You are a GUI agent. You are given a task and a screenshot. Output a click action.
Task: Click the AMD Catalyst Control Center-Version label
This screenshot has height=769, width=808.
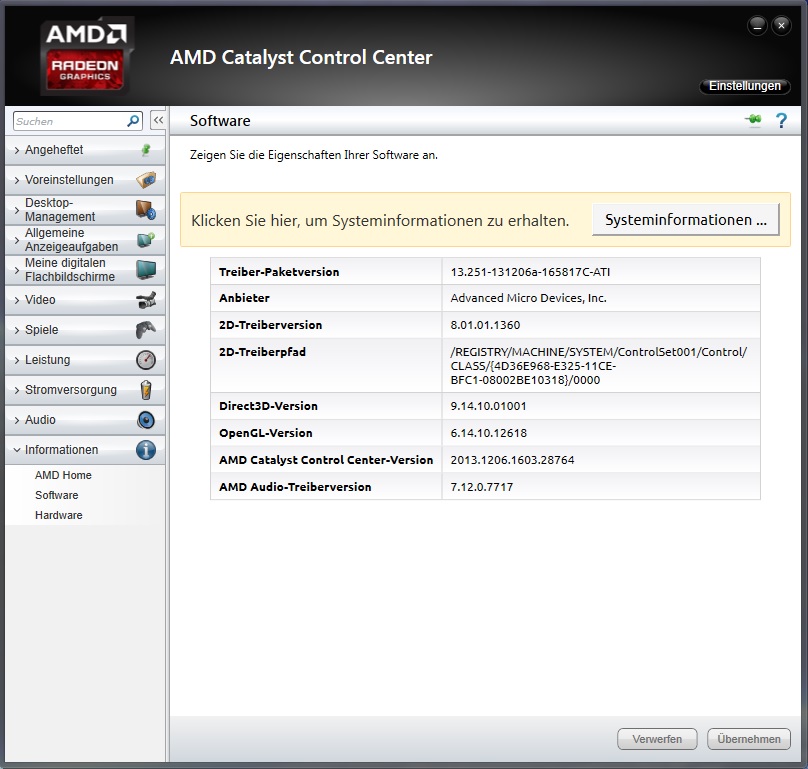point(326,460)
